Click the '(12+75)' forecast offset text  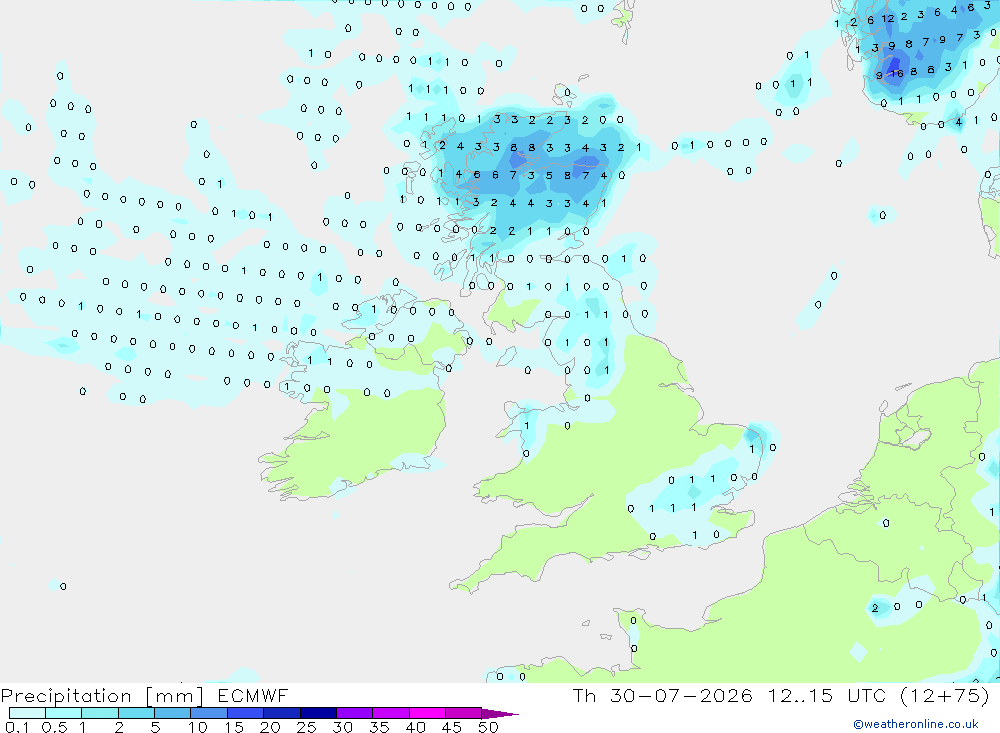click(x=945, y=695)
